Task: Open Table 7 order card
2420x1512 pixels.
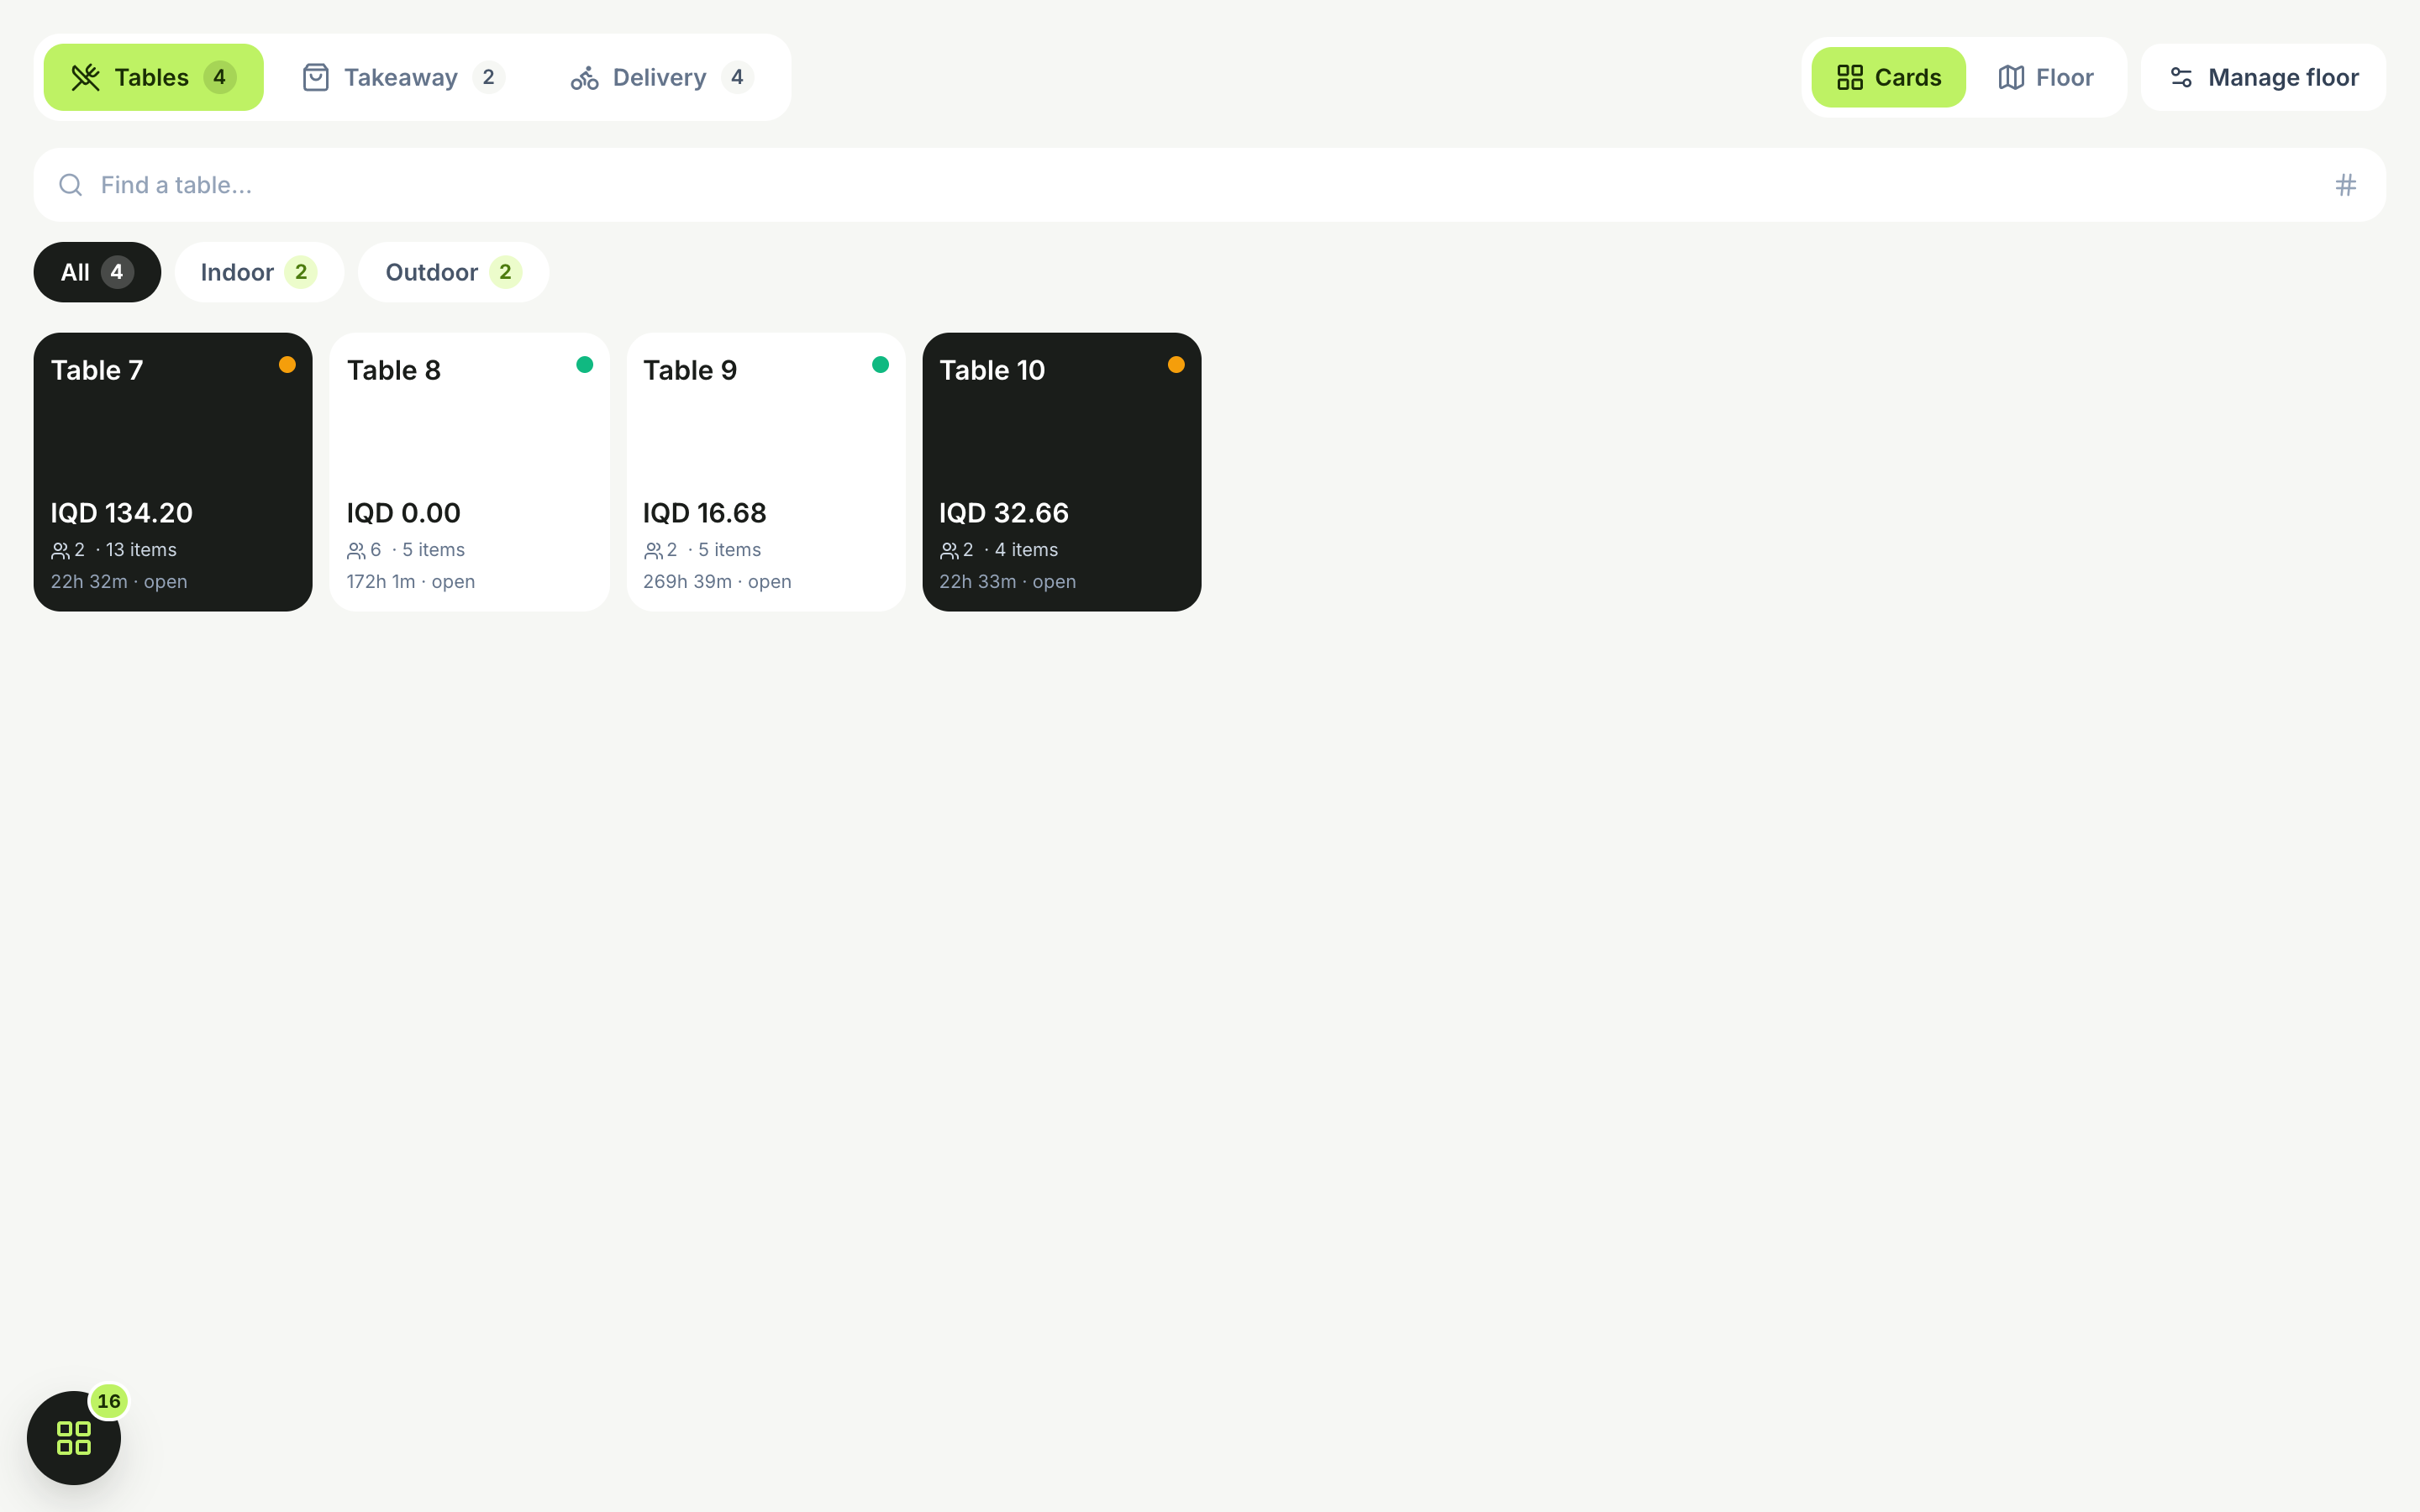Action: coord(173,472)
